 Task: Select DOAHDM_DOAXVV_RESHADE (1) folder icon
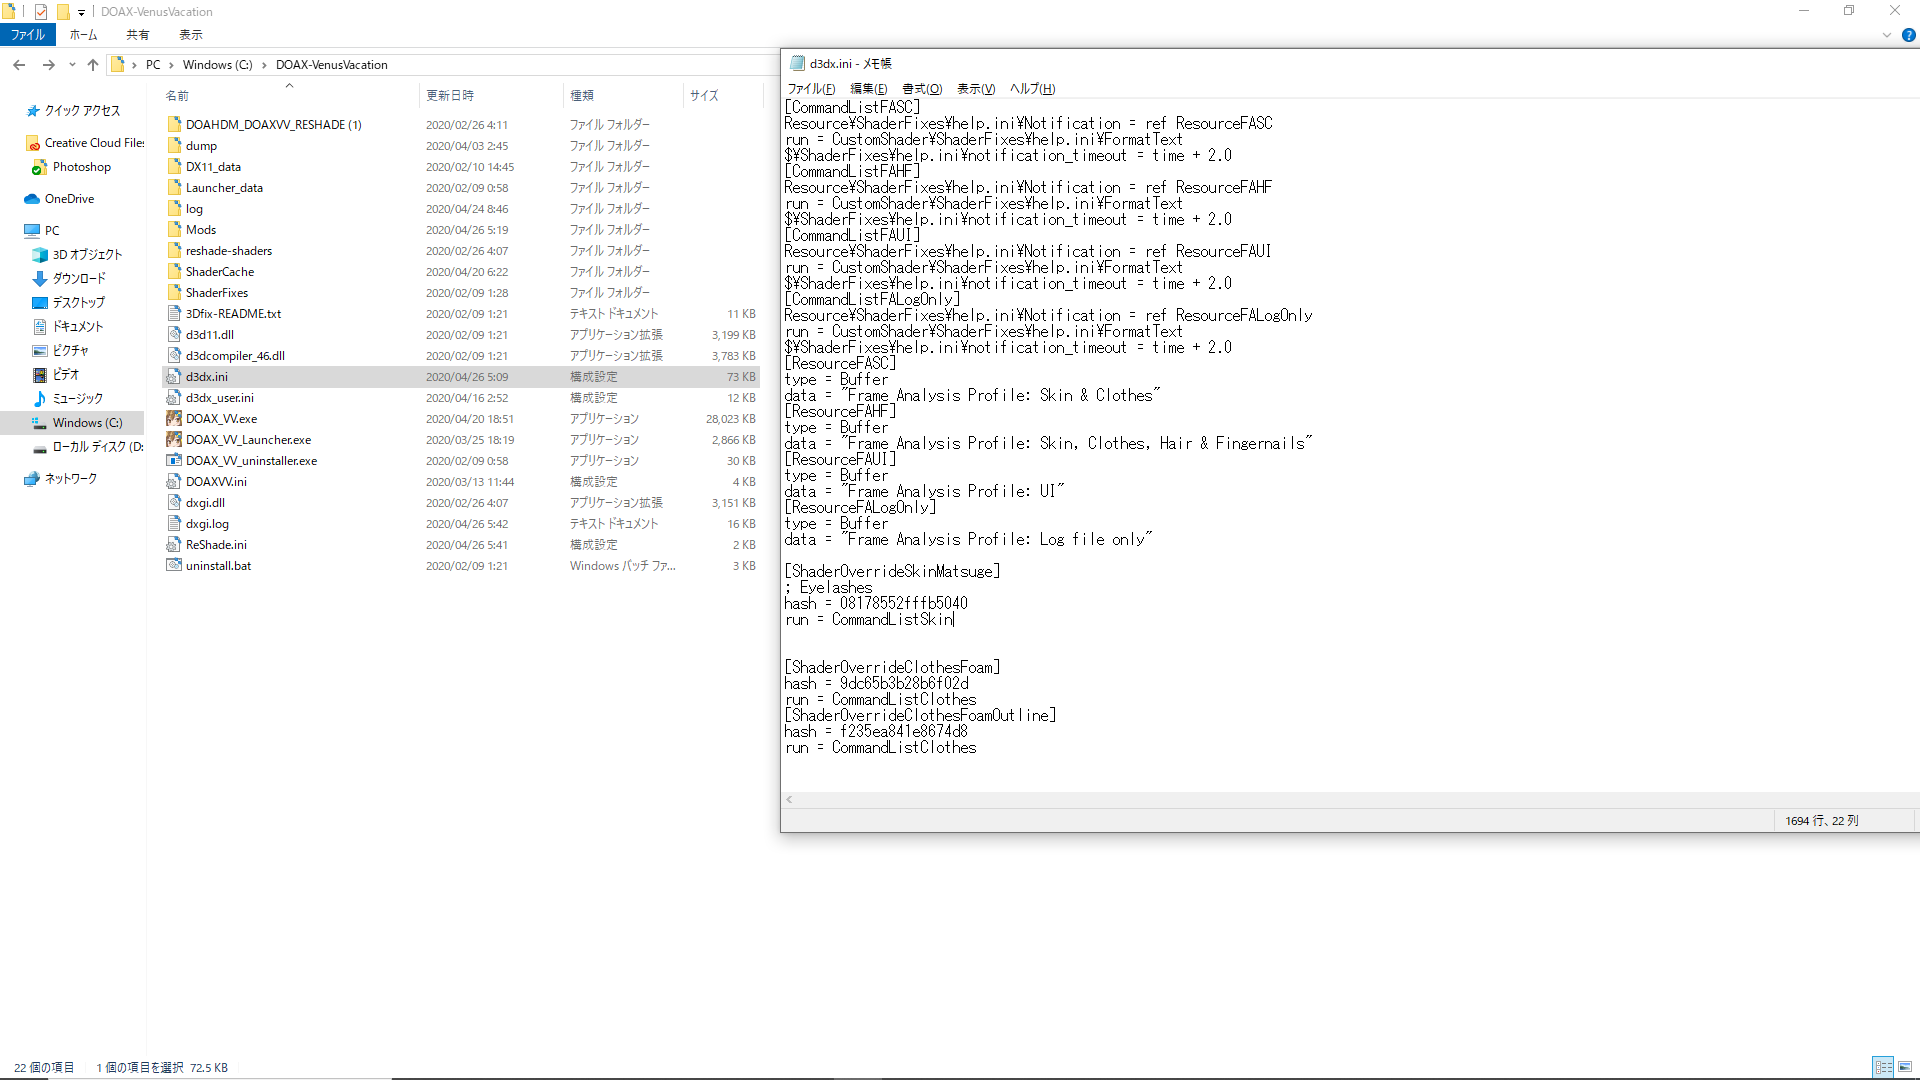(x=174, y=125)
